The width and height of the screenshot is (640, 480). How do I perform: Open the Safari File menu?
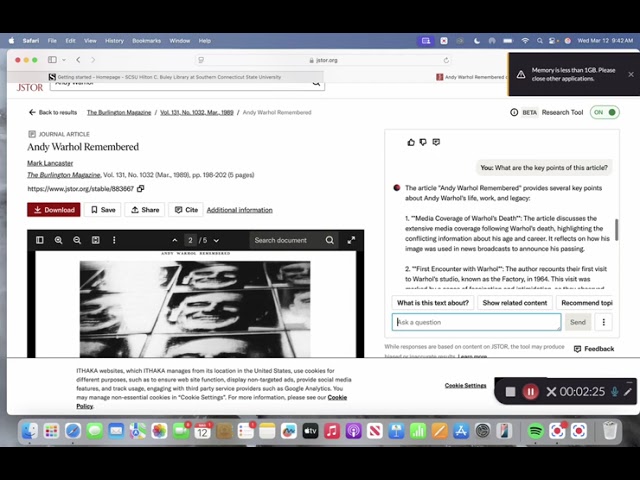[x=52, y=41]
